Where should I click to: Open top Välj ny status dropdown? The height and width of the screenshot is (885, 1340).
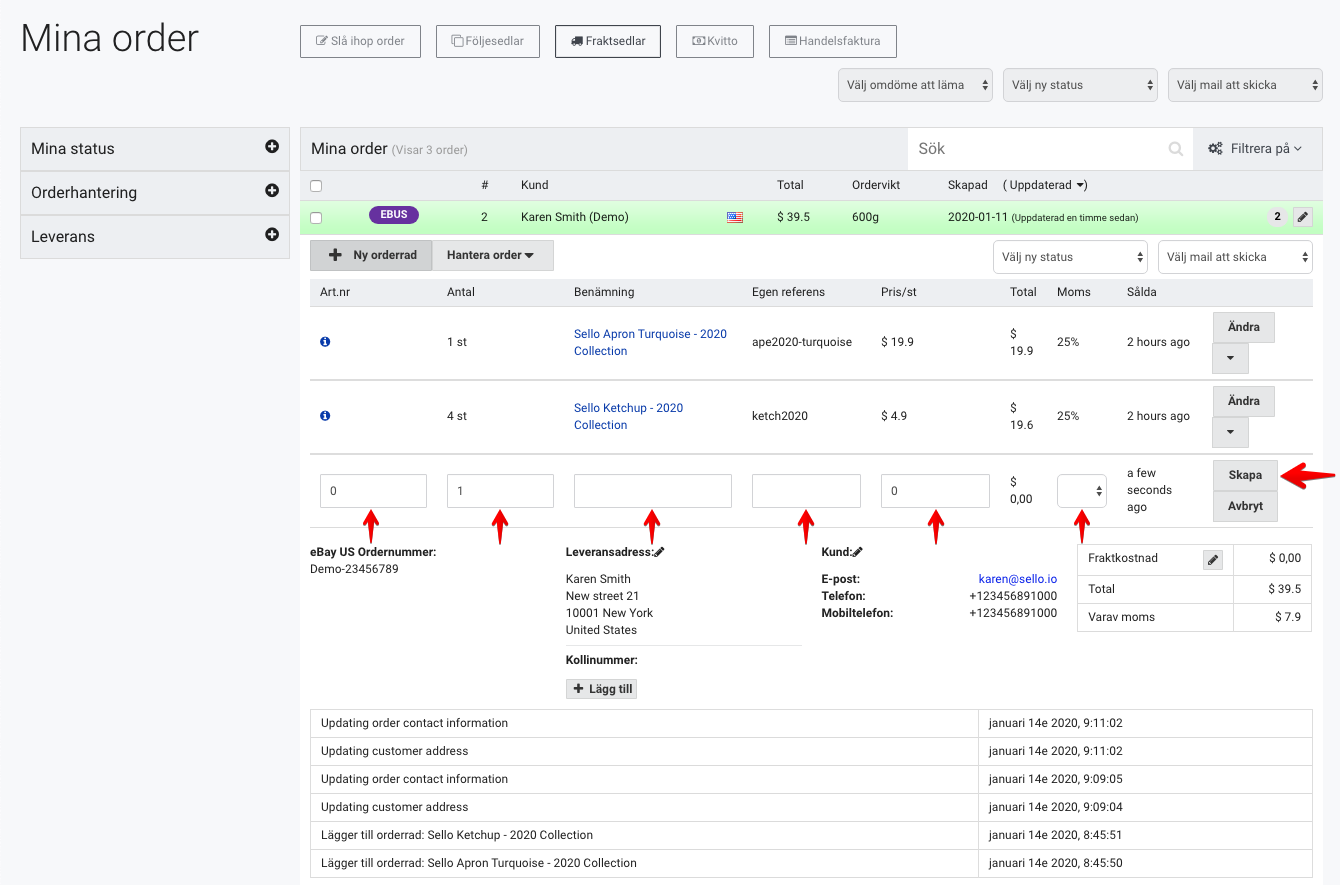(1080, 85)
